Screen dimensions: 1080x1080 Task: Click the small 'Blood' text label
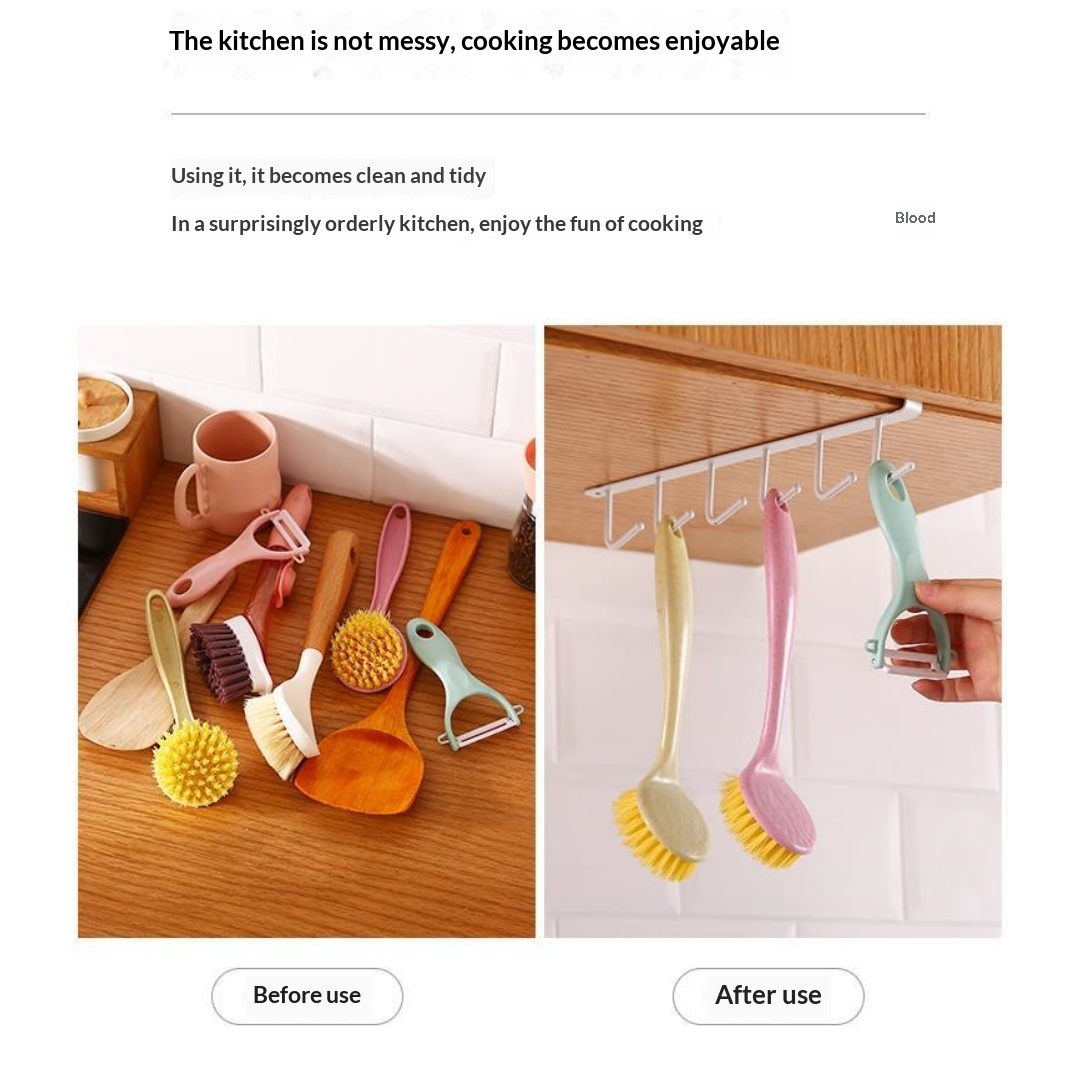click(915, 218)
